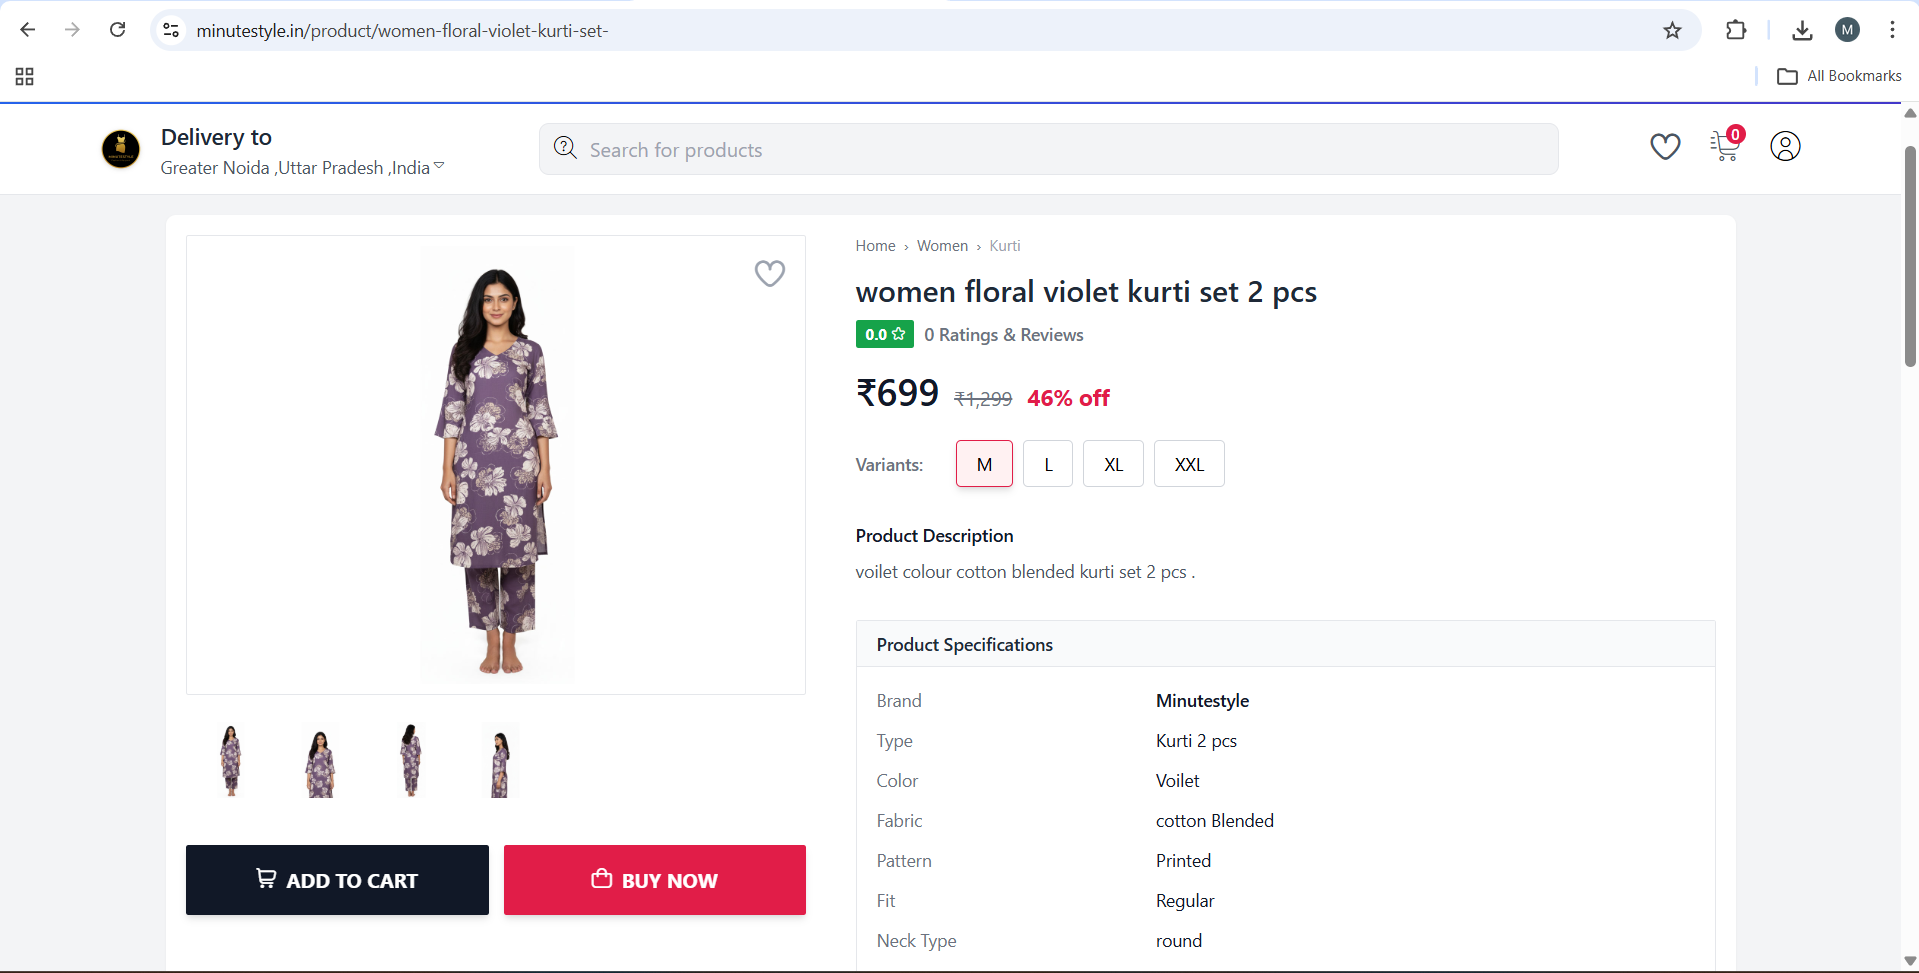This screenshot has height=973, width=1919.
Task: Click the ADD TO CART button
Action: point(337,880)
